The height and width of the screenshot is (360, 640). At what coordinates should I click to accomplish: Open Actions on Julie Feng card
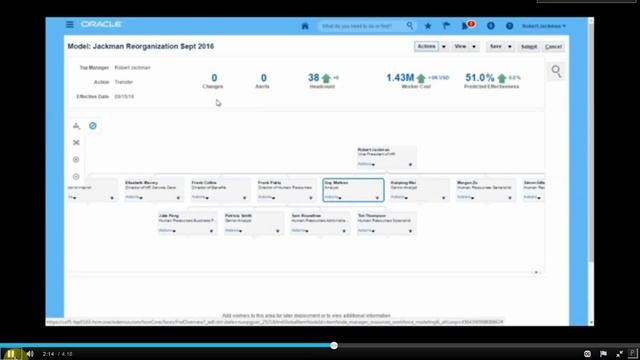[167, 231]
